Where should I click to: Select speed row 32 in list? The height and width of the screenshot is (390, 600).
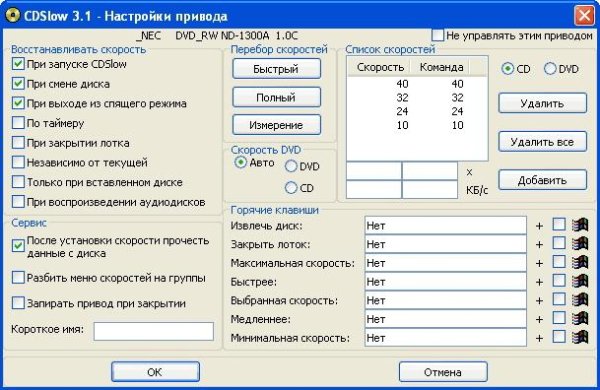[x=417, y=97]
